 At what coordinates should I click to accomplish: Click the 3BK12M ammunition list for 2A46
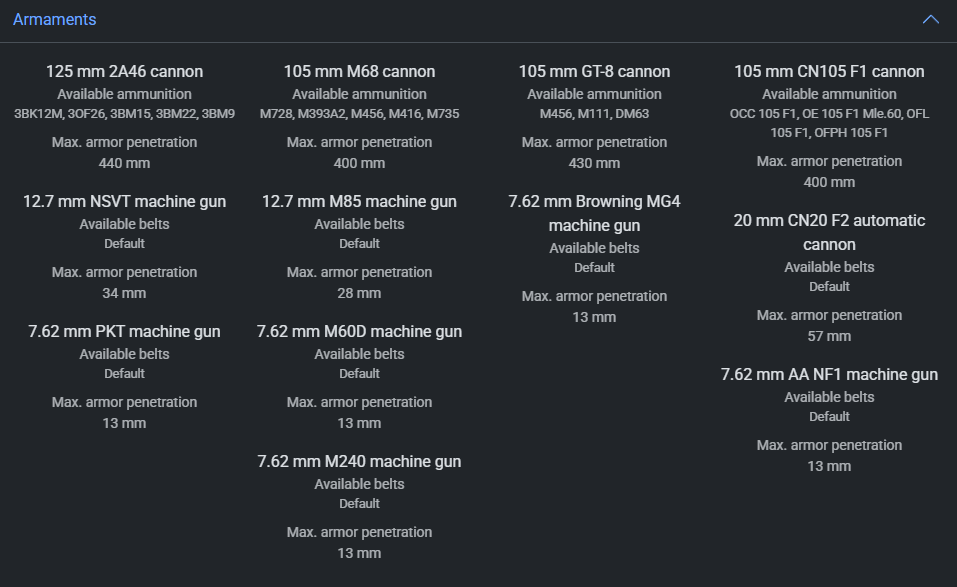coord(124,114)
